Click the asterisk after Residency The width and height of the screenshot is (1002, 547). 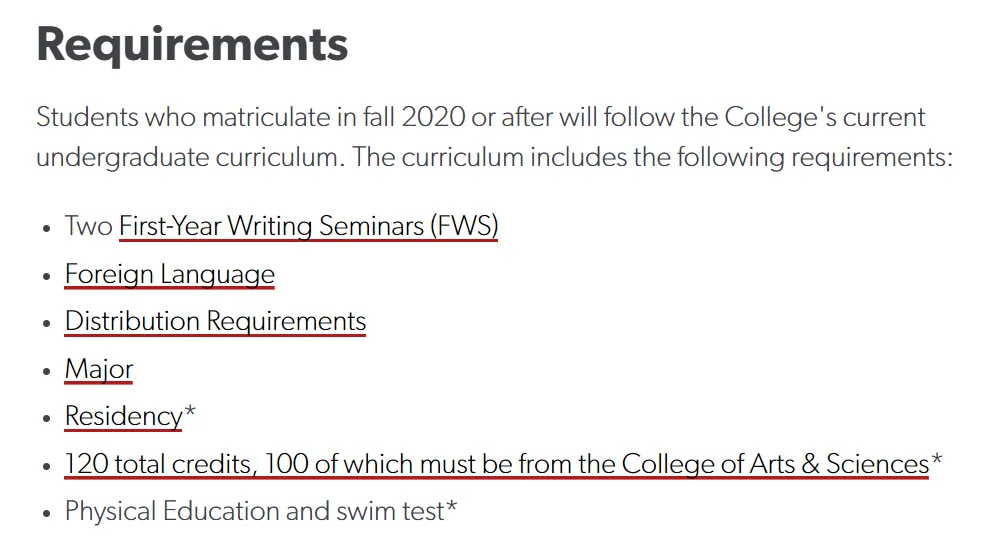pos(190,411)
